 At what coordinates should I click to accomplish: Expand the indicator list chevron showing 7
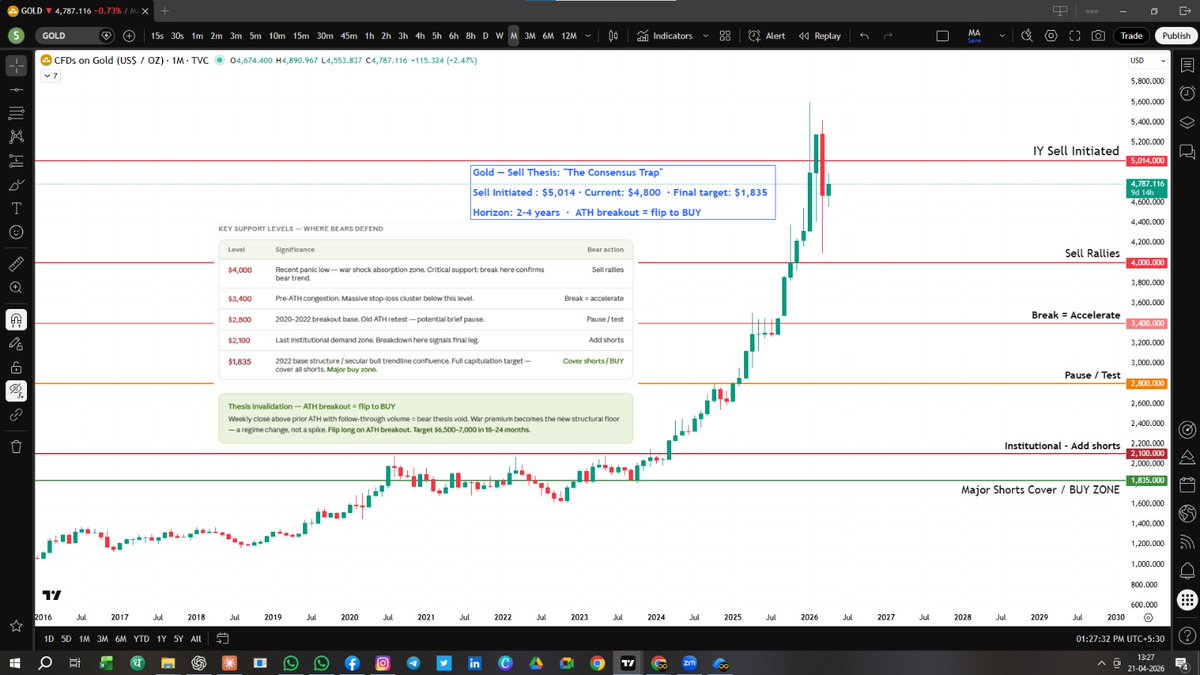[x=48, y=75]
